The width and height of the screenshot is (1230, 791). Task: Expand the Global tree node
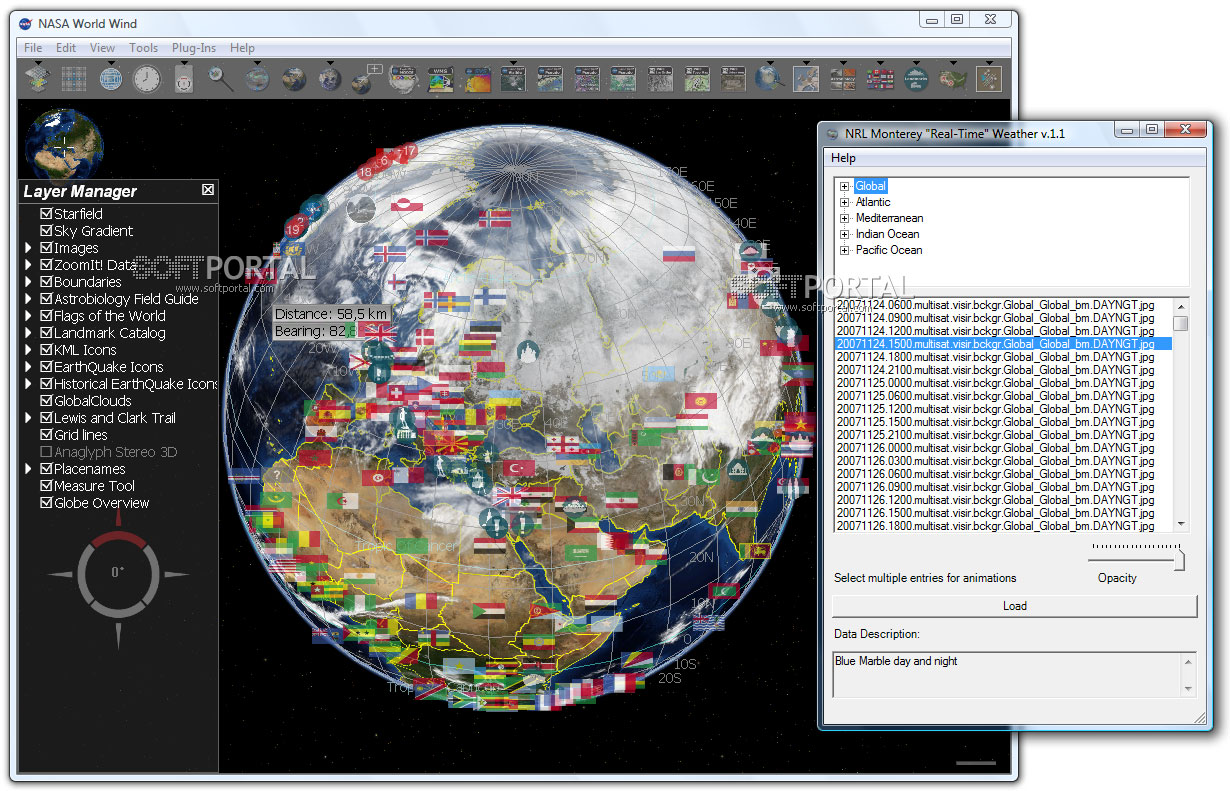pos(845,186)
